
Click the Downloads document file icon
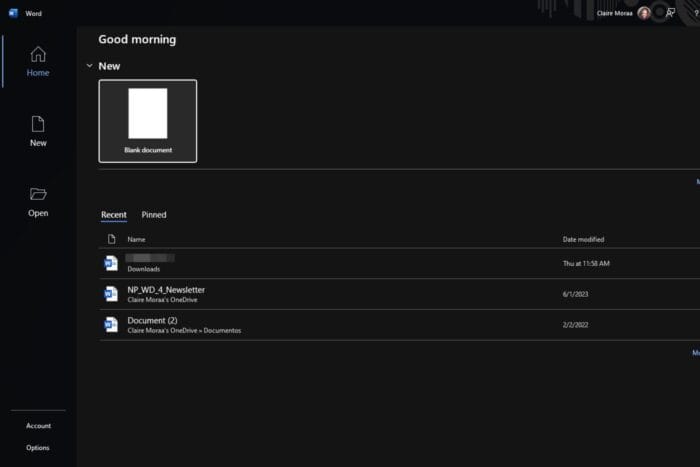(x=111, y=263)
